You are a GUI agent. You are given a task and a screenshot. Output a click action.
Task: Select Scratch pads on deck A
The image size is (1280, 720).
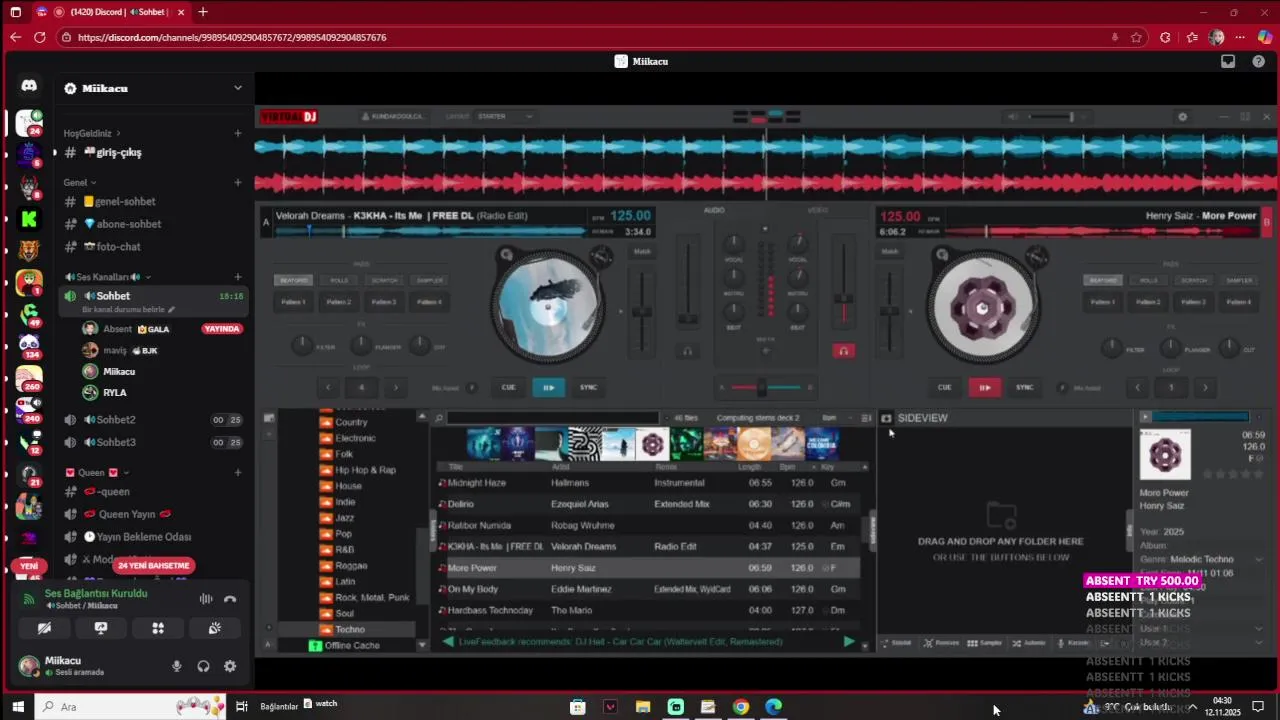coord(384,280)
